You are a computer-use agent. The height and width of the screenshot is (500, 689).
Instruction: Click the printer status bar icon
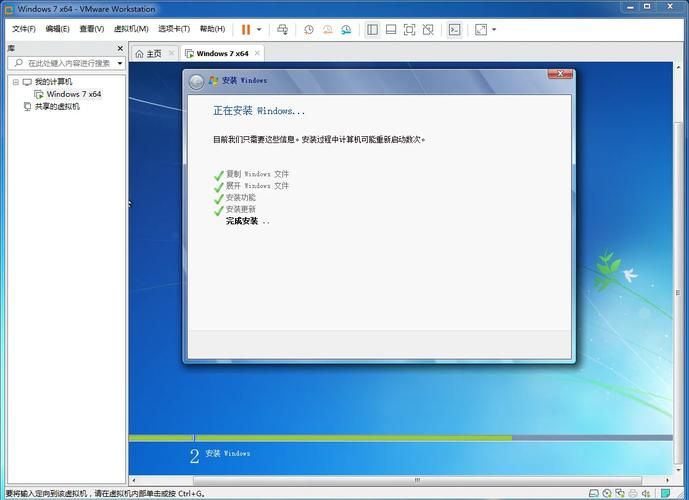tap(633, 493)
